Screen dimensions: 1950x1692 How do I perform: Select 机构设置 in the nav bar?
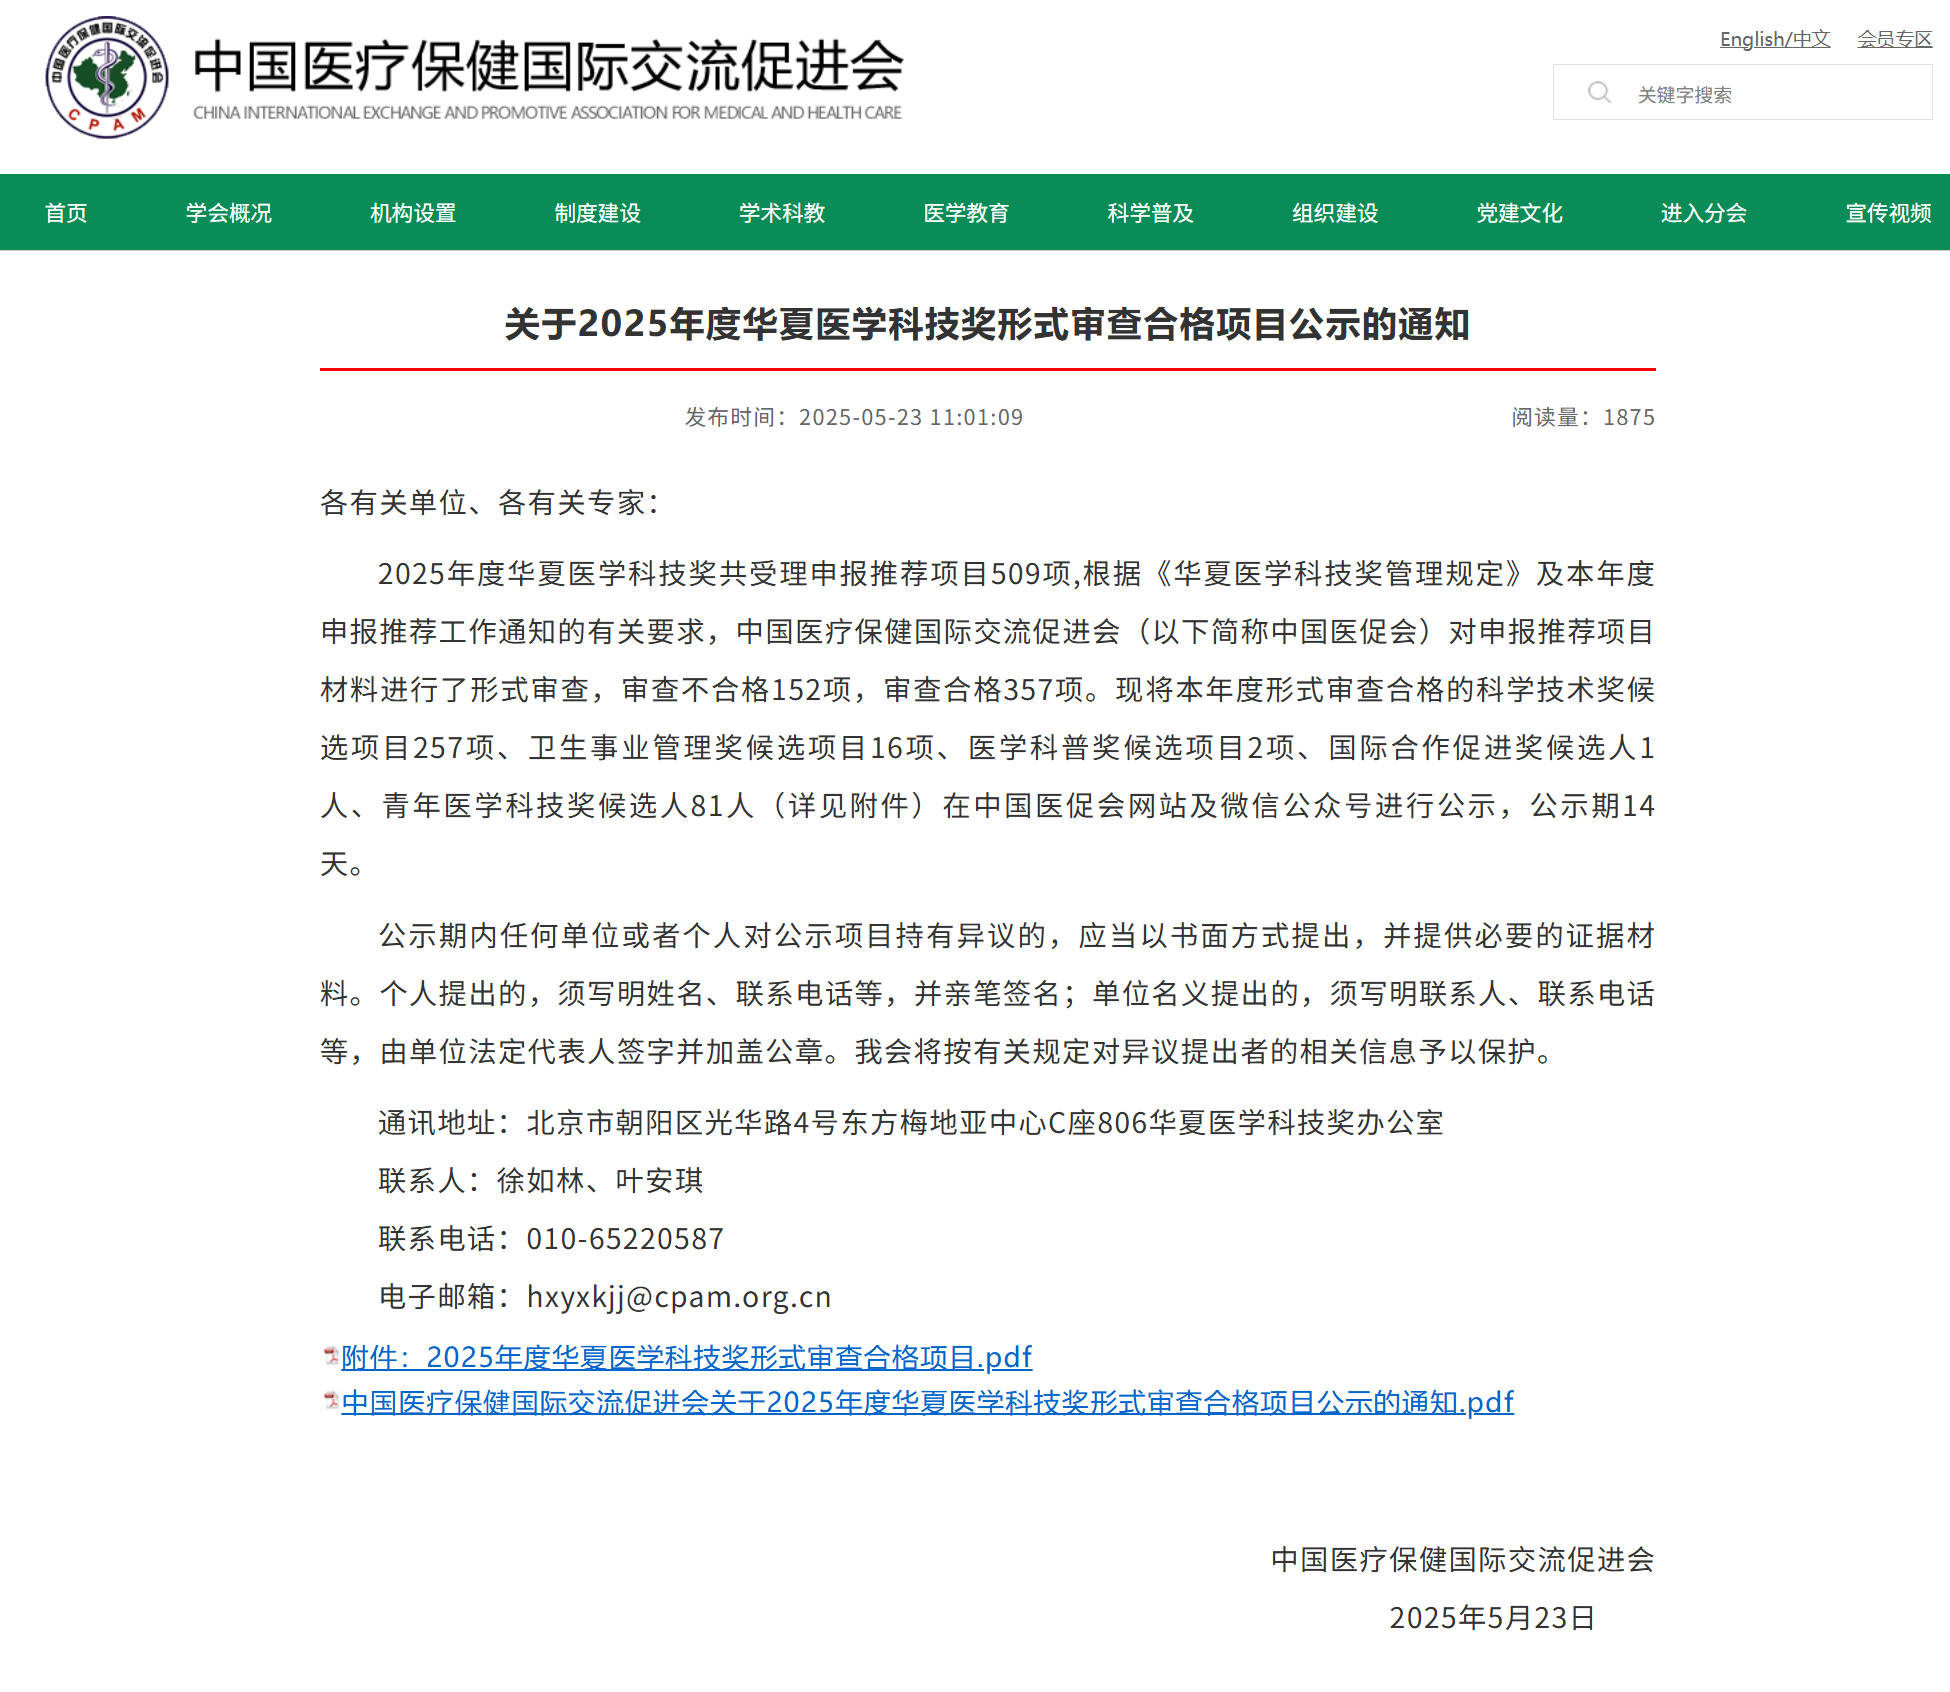coord(413,213)
